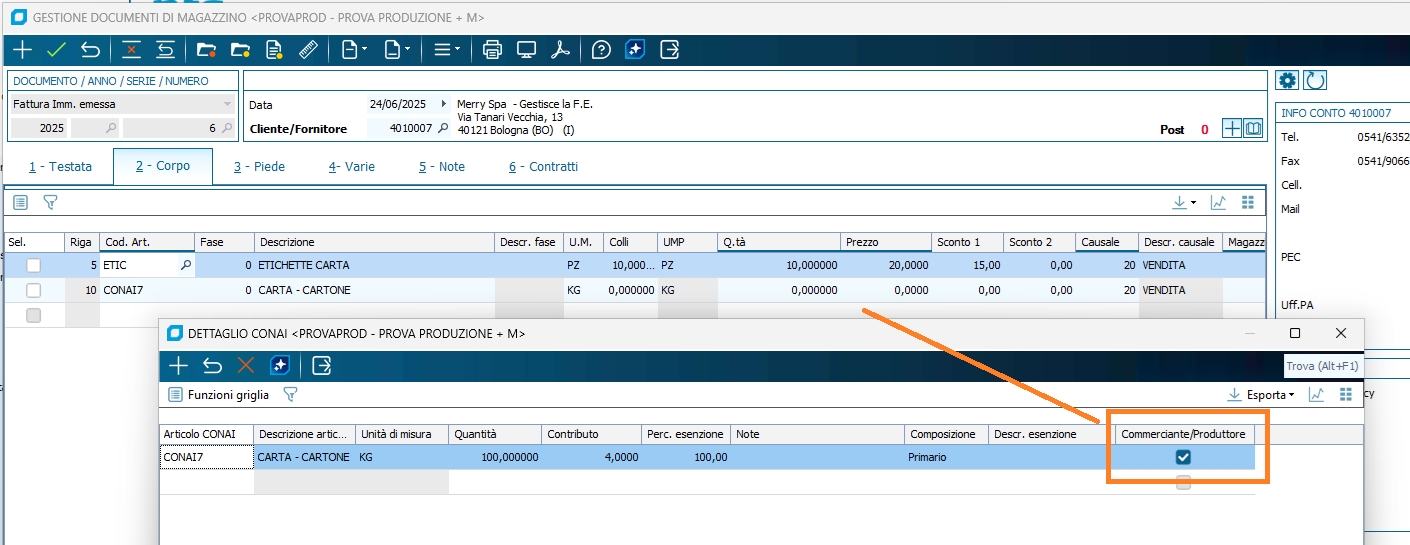Screen dimensions: 1410x545
Task: Tick the Sel. checkbox for CONAI7 row in Corpo grid
Action: click(34, 290)
